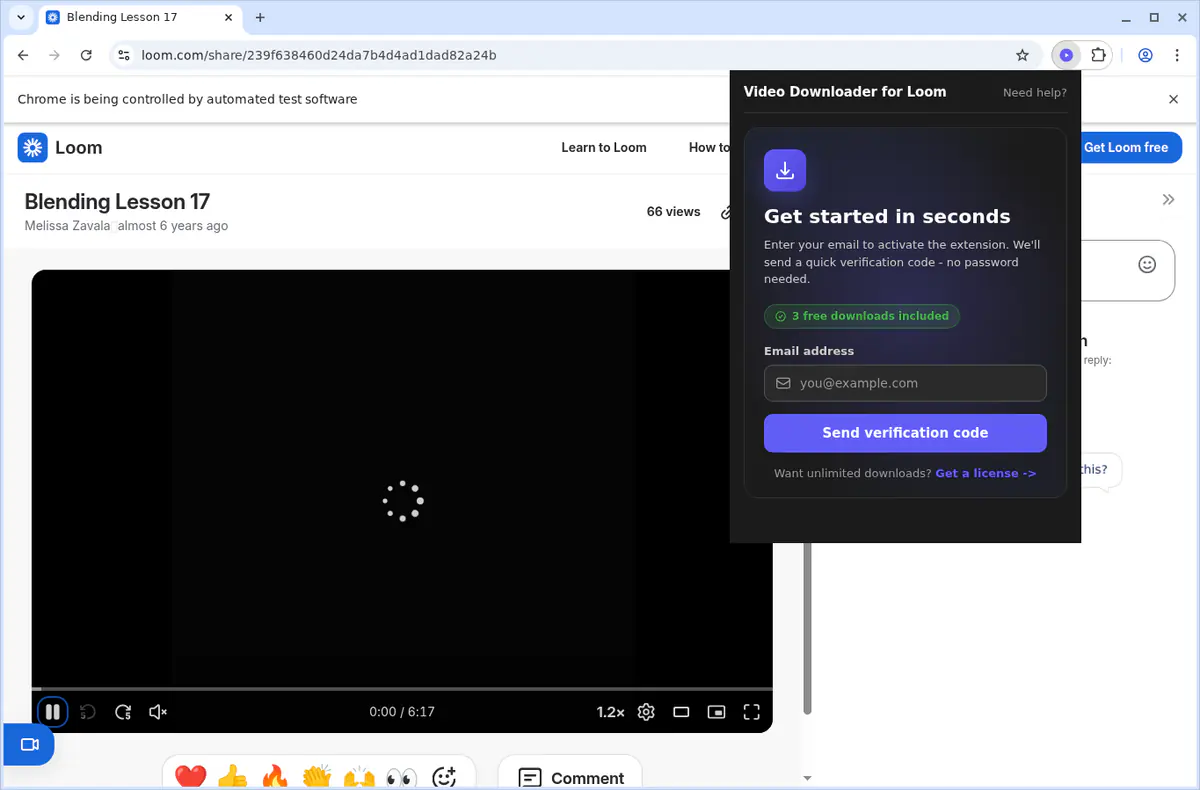View site information icon in address bar
The height and width of the screenshot is (790, 1200).
click(x=123, y=55)
